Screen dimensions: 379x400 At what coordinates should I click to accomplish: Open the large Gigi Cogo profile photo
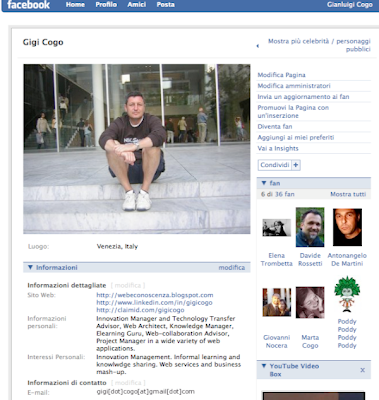pos(137,149)
